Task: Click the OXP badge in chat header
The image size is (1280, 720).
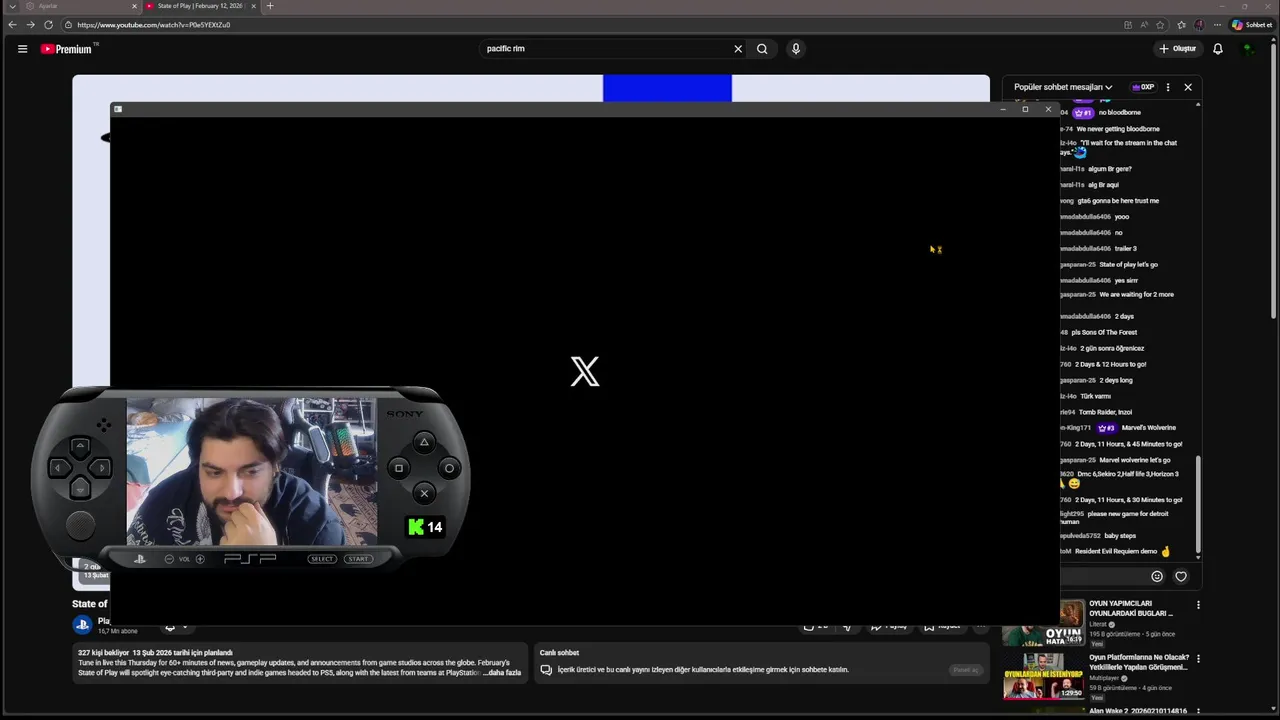Action: [1143, 87]
